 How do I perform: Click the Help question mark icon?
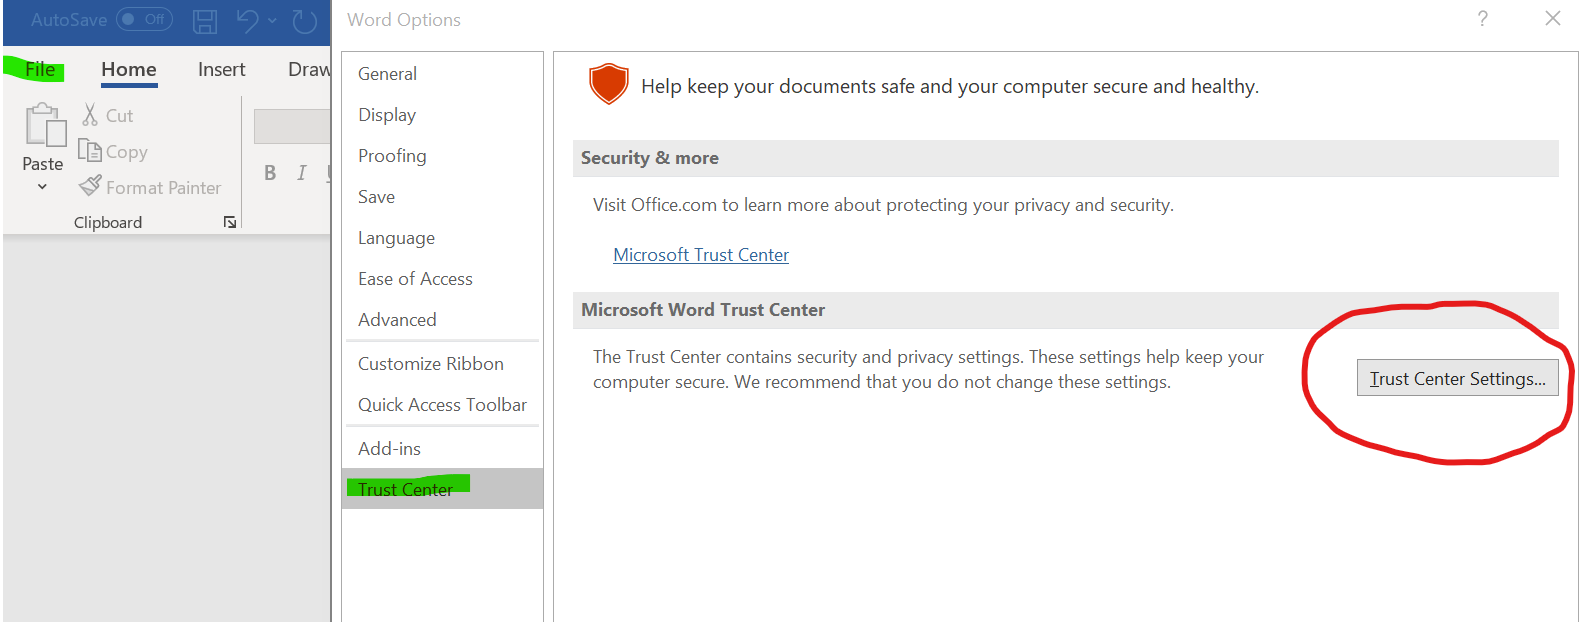tap(1483, 19)
